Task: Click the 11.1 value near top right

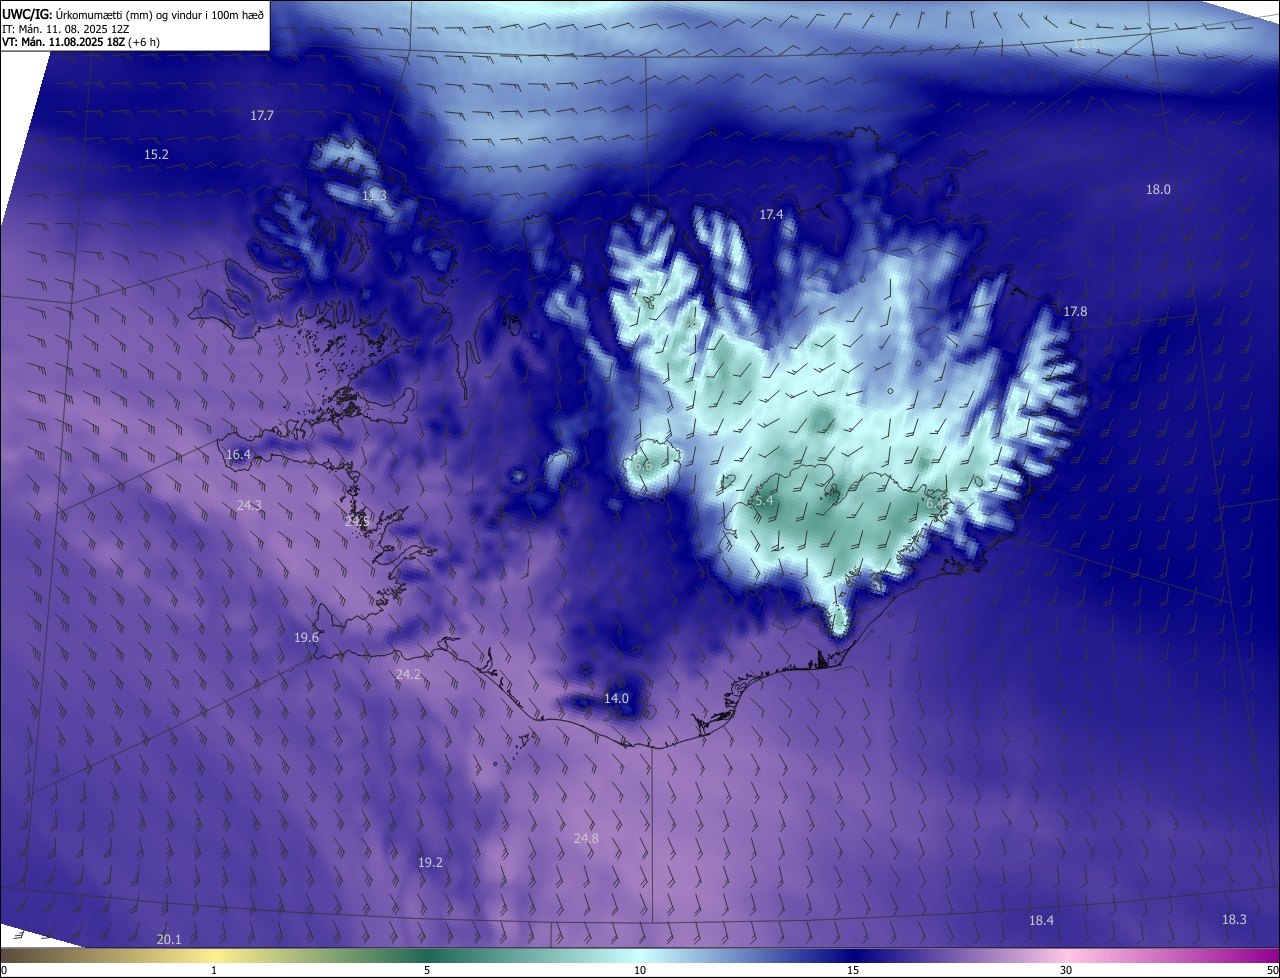Action: 1084,43
